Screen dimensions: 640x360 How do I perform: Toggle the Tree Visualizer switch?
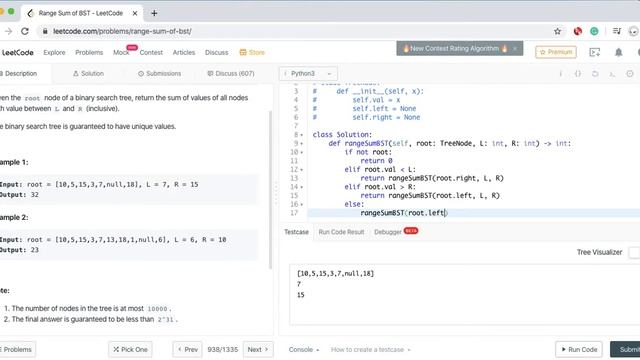coord(634,252)
